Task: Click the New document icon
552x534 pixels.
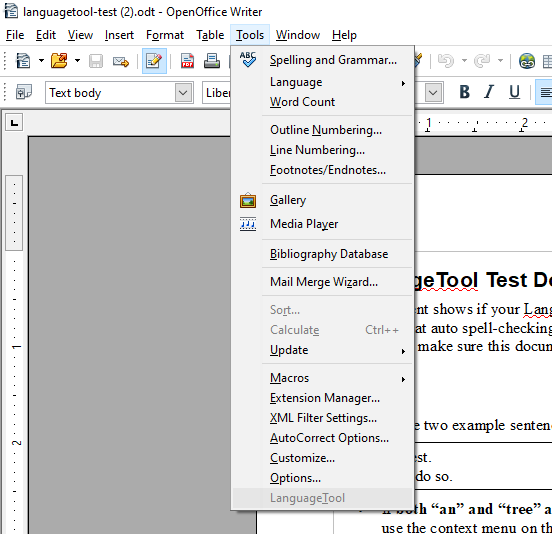Action: (23, 61)
